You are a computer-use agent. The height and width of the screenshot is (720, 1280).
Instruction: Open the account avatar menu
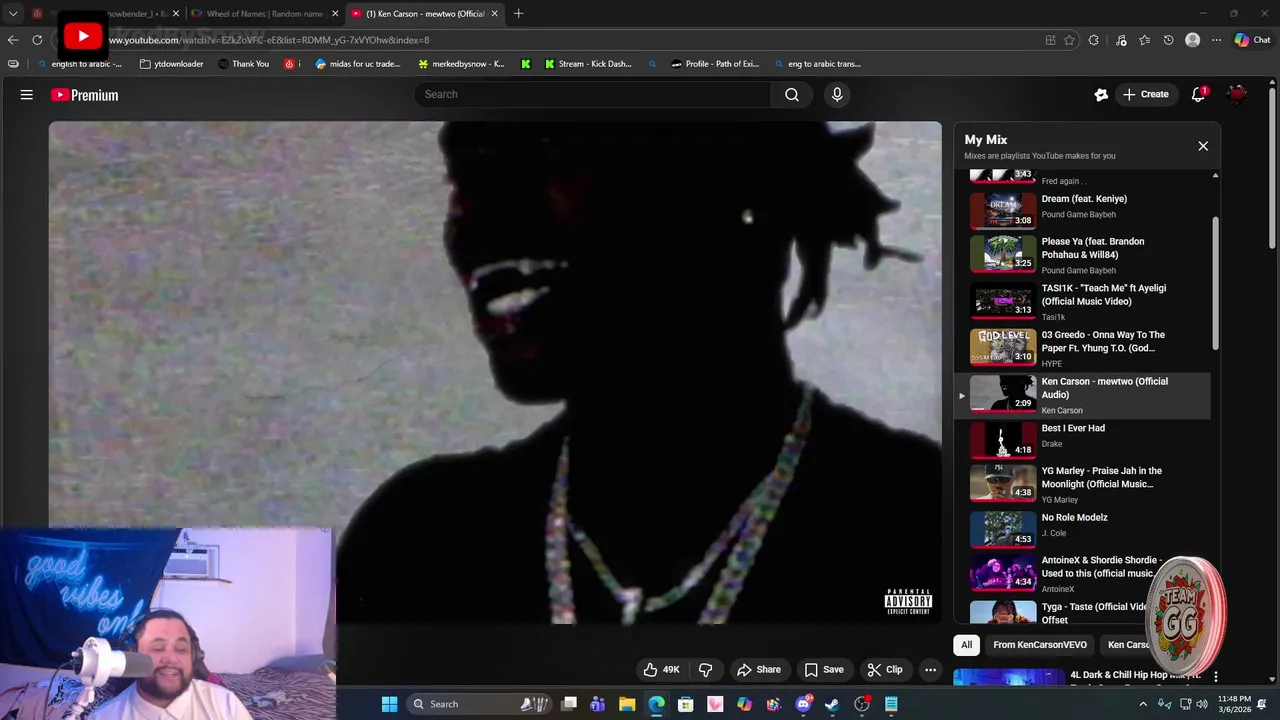click(x=1237, y=94)
